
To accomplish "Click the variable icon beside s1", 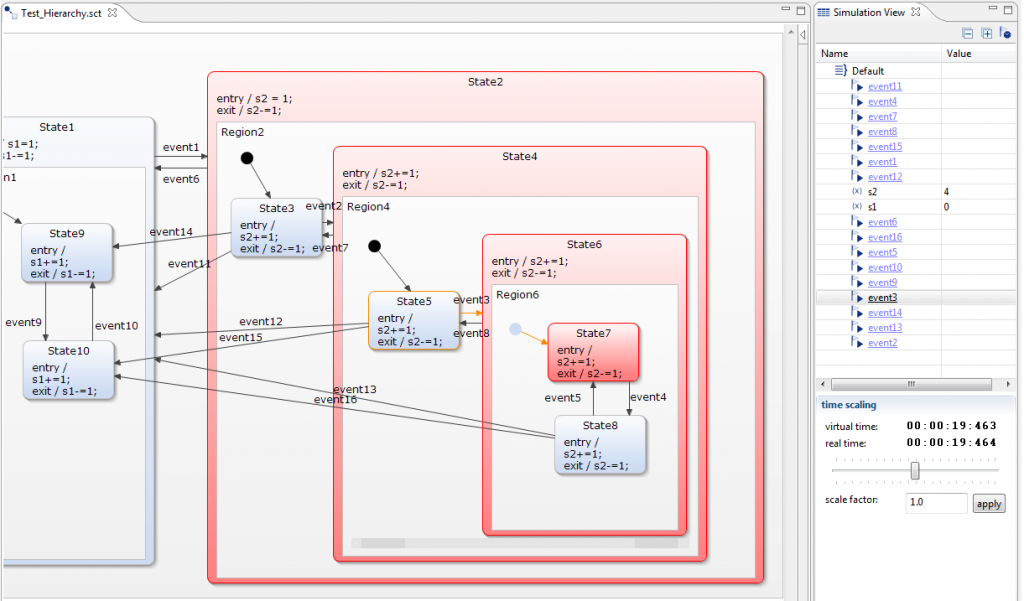I will click(857, 206).
